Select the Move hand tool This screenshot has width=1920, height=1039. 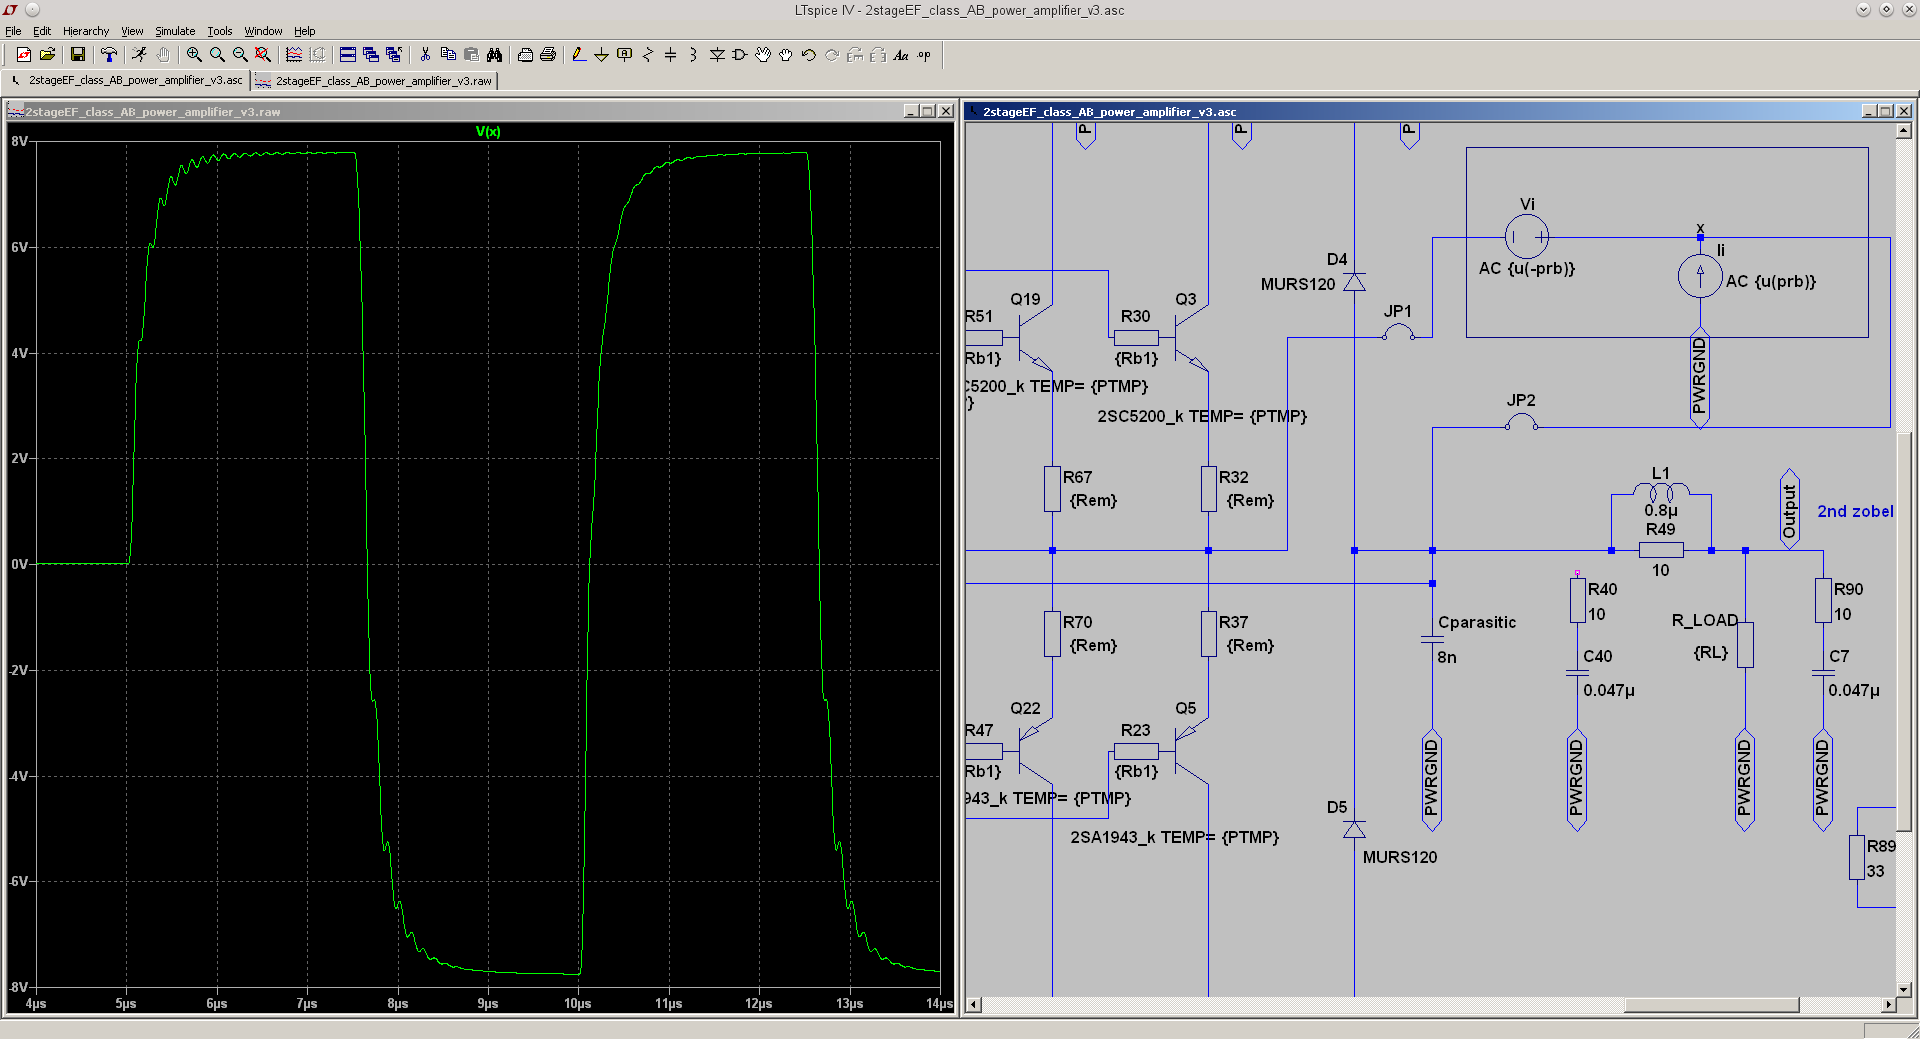click(x=763, y=55)
